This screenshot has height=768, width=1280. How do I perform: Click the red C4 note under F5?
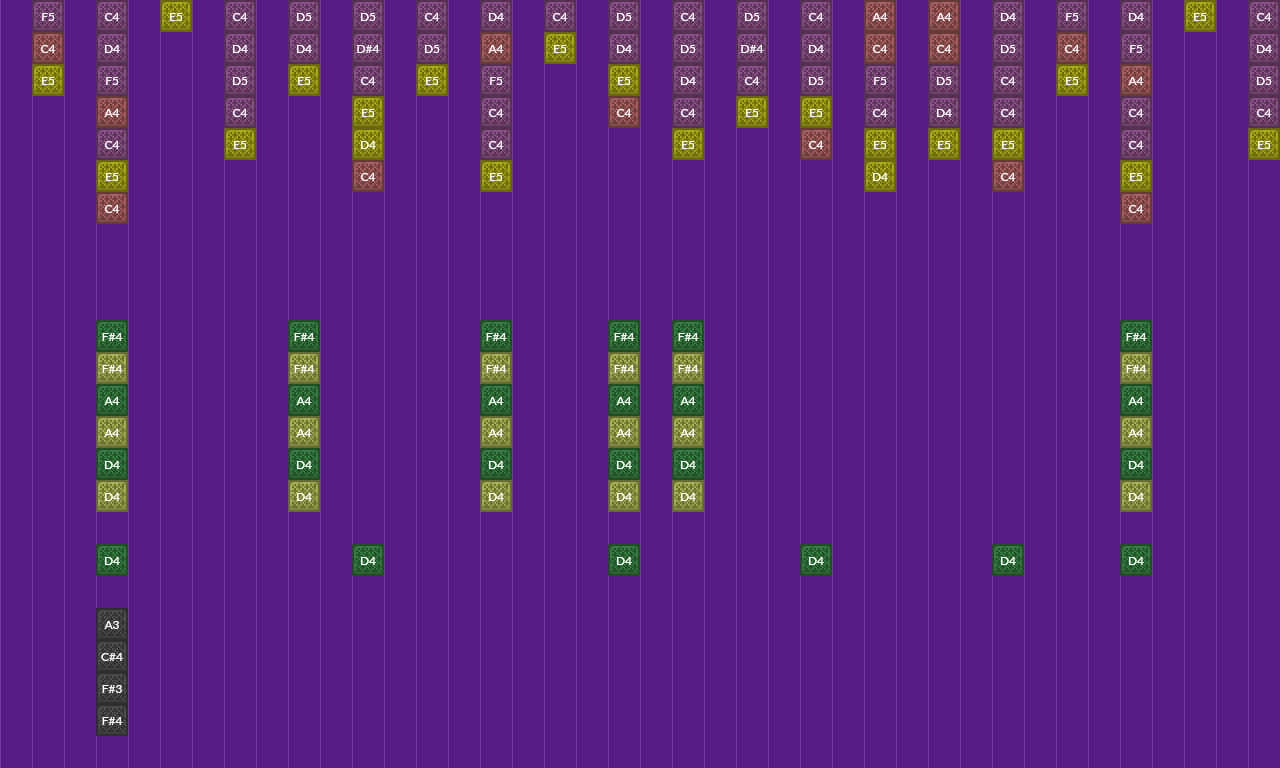click(x=47, y=48)
